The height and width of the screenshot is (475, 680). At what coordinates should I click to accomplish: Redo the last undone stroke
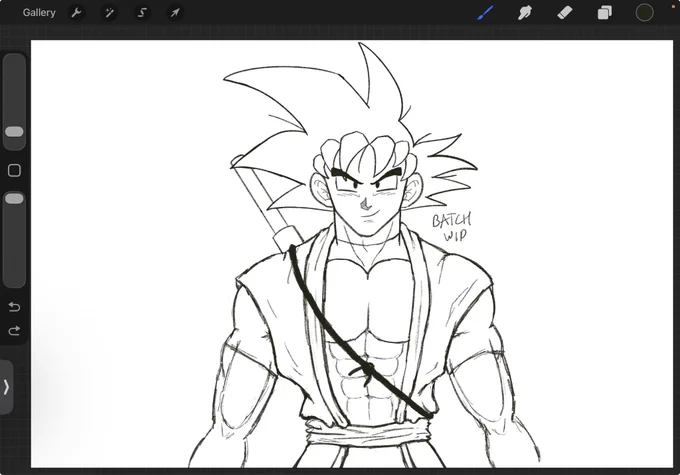14,331
